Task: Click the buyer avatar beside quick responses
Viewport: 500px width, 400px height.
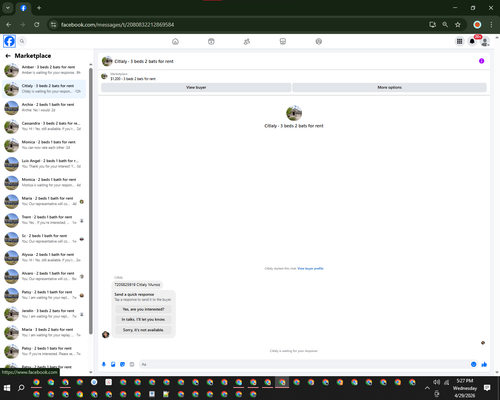Action: [x=106, y=334]
